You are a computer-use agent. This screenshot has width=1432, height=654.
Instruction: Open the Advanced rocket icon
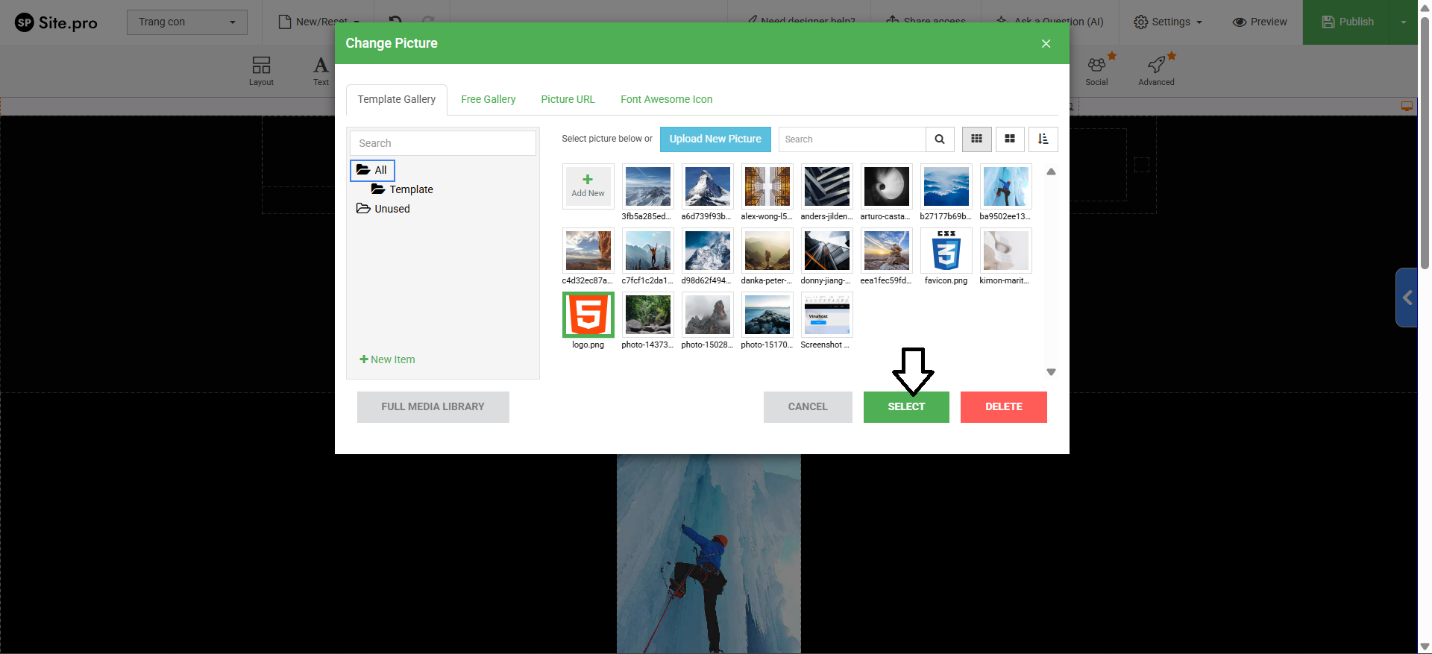1156,69
